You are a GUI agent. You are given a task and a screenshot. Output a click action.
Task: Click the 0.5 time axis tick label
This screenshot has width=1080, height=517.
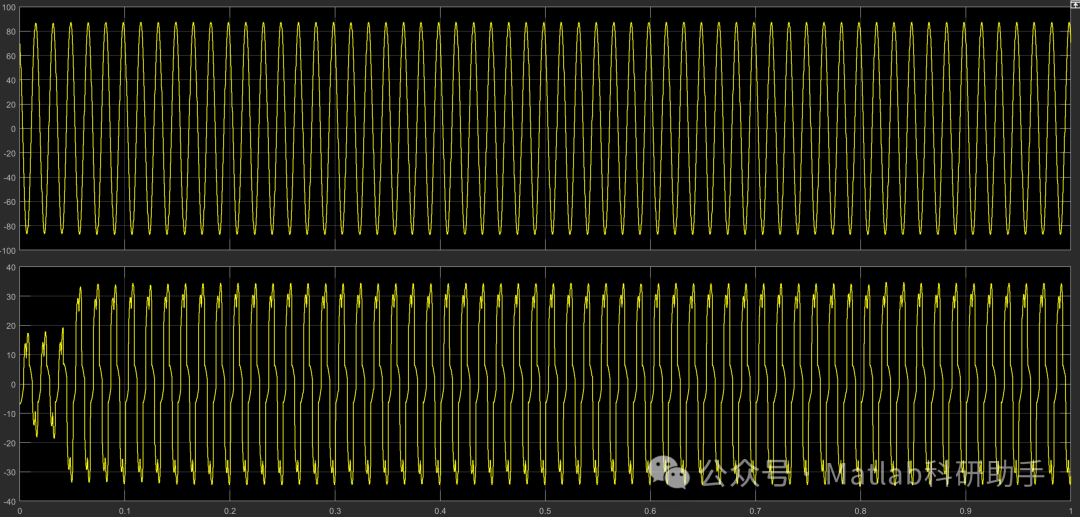click(x=546, y=511)
